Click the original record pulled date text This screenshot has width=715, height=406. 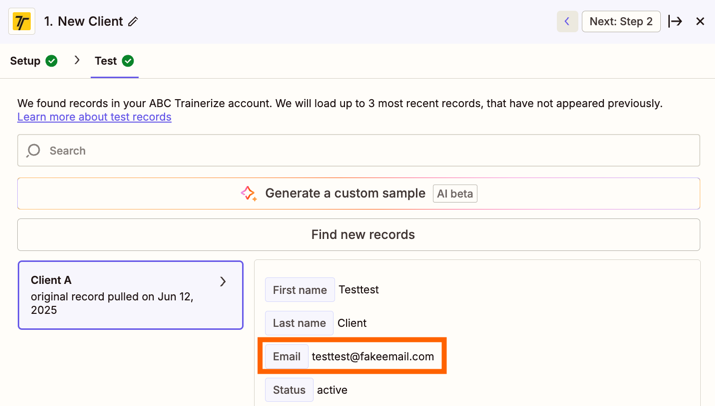(112, 303)
